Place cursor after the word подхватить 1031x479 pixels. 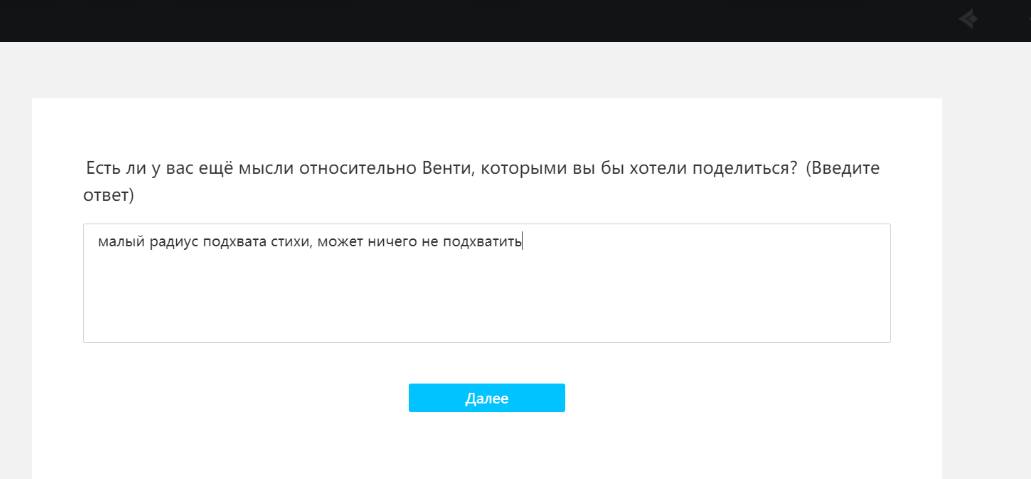tap(523, 242)
